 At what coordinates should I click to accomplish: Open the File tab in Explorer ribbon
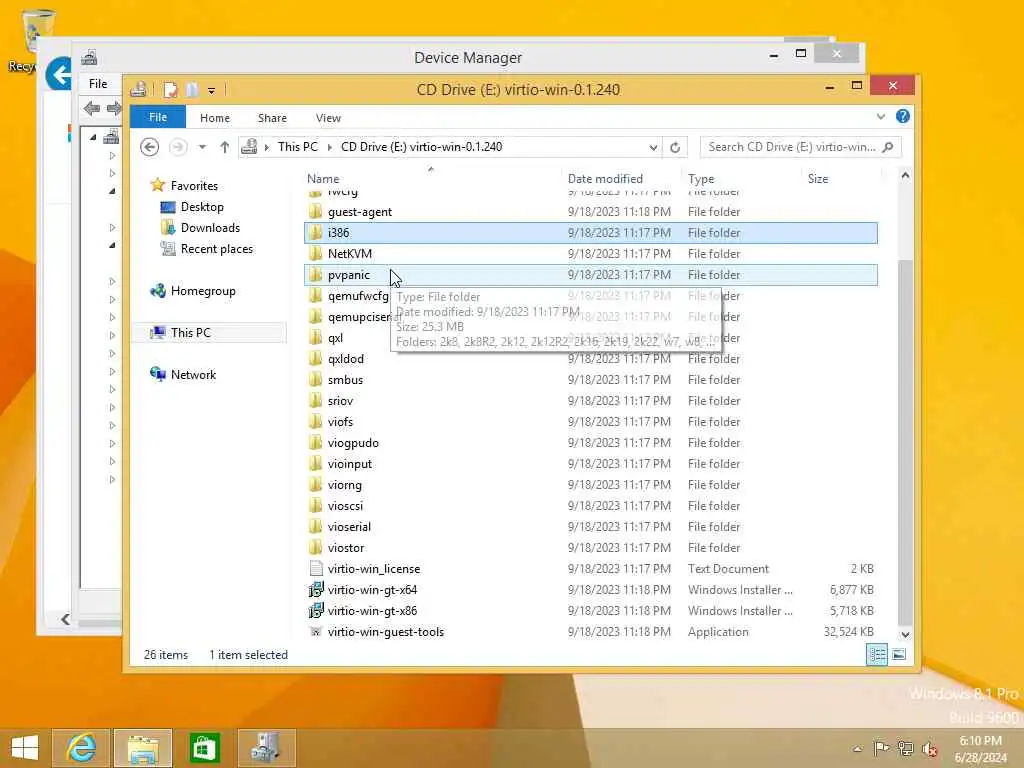pyautogui.click(x=157, y=117)
